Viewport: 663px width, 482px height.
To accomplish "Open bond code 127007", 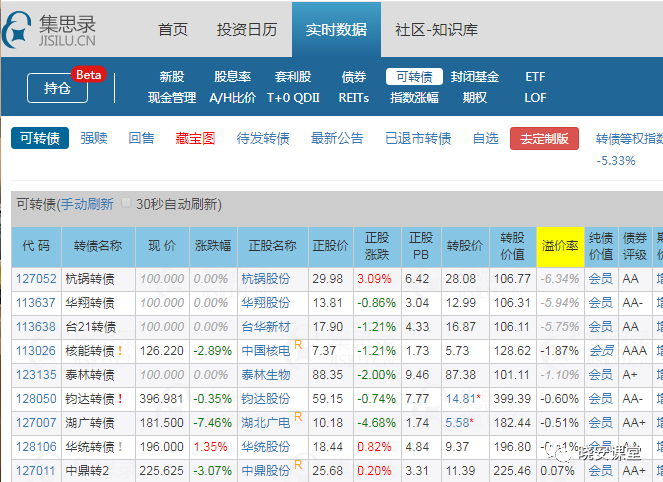I will click(x=36, y=423).
